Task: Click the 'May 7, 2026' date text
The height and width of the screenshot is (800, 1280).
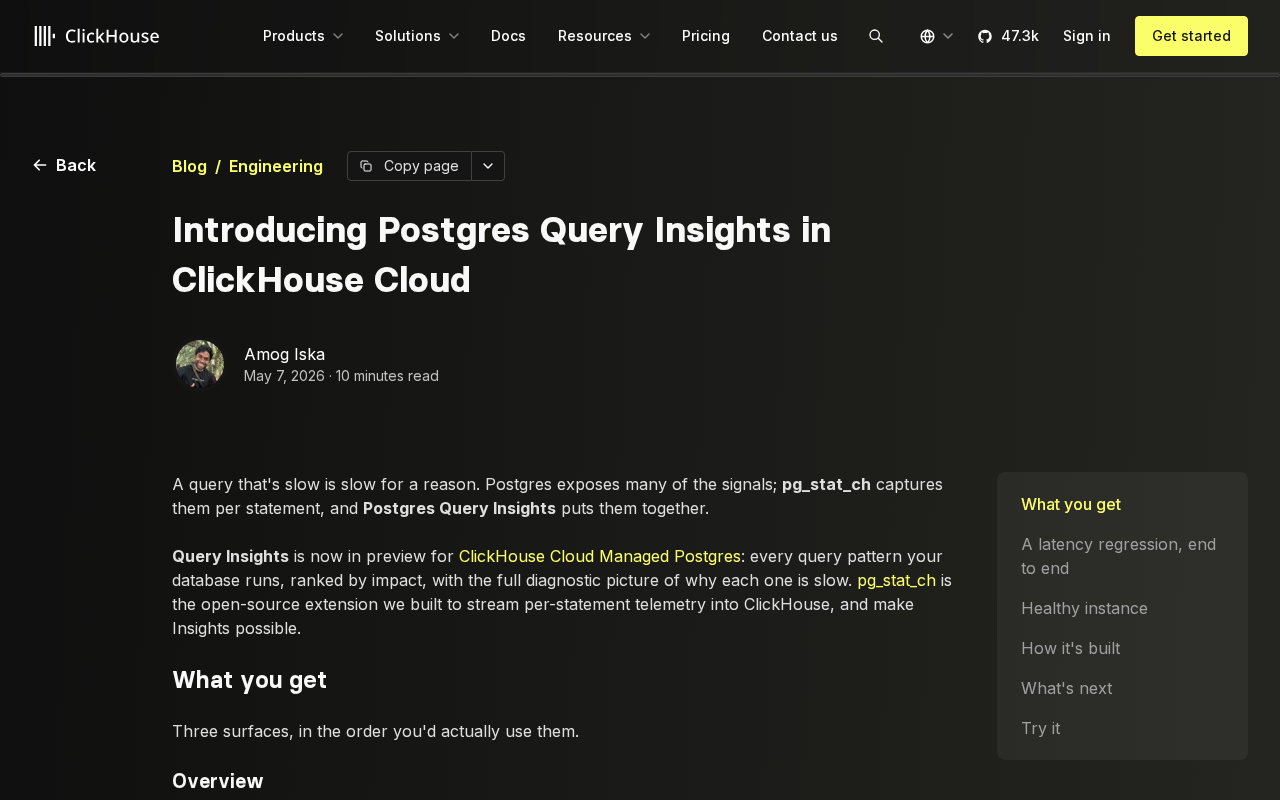Action: tap(284, 376)
